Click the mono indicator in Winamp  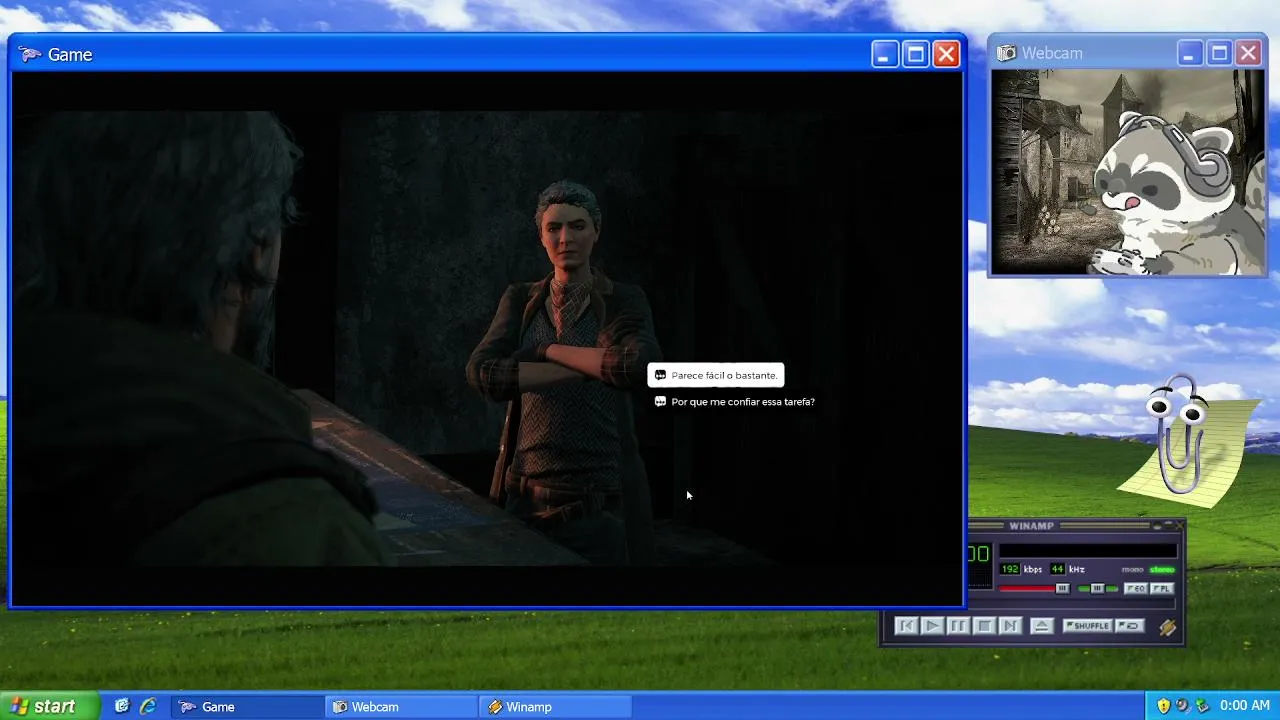1132,570
